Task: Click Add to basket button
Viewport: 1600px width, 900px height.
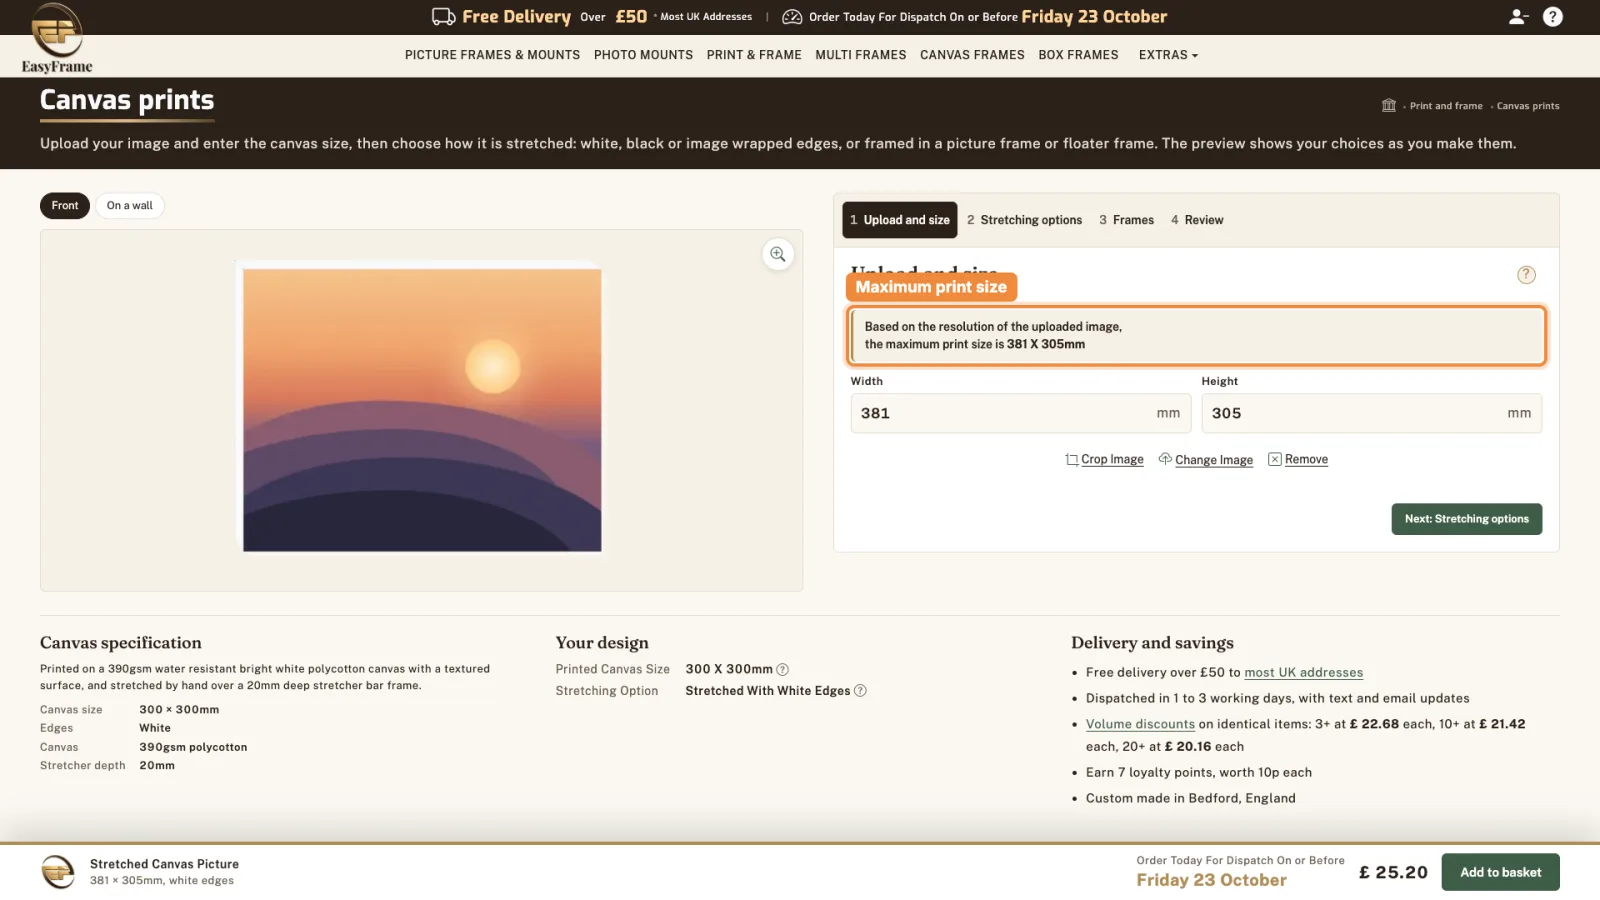Action: coord(1500,872)
